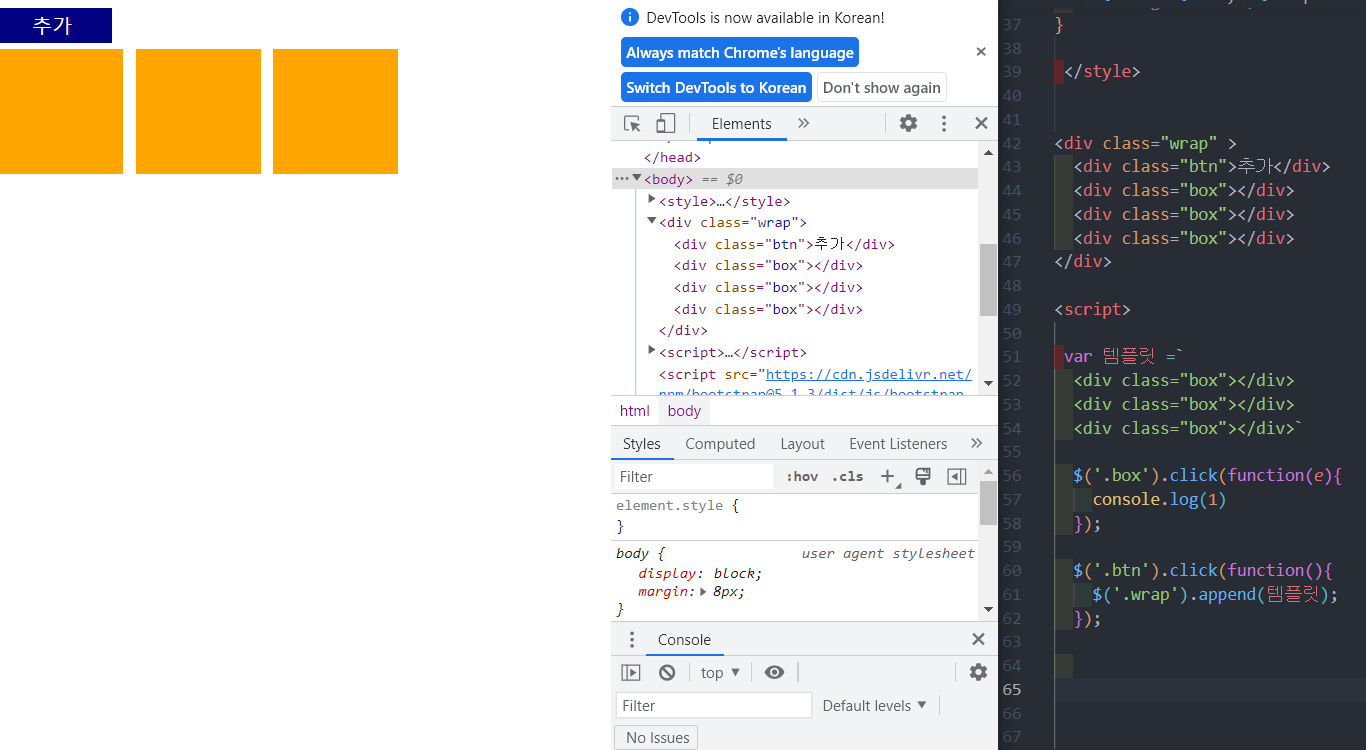Show the console sidebar
The image size is (1366, 750).
(x=631, y=673)
